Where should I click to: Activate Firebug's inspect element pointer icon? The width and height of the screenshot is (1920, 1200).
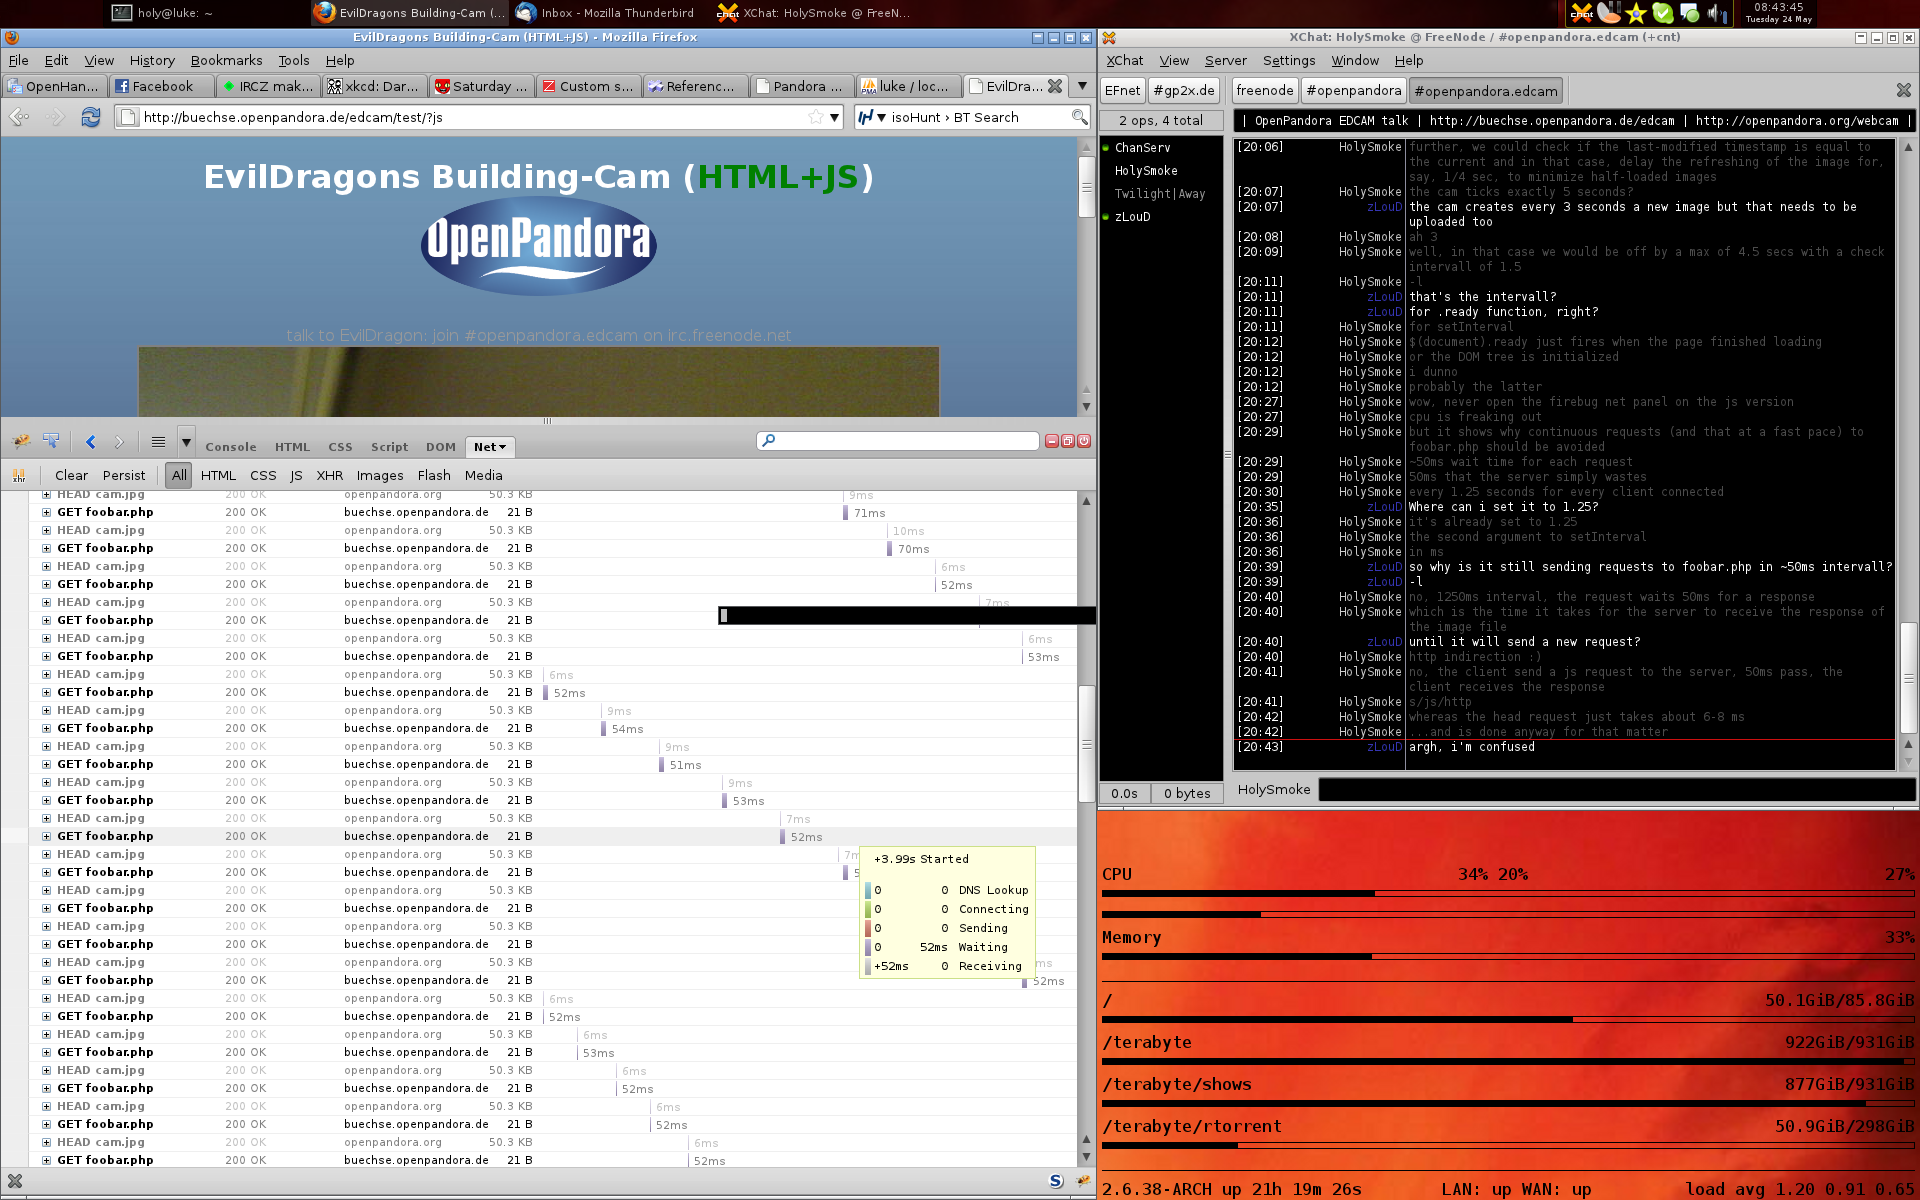51,441
